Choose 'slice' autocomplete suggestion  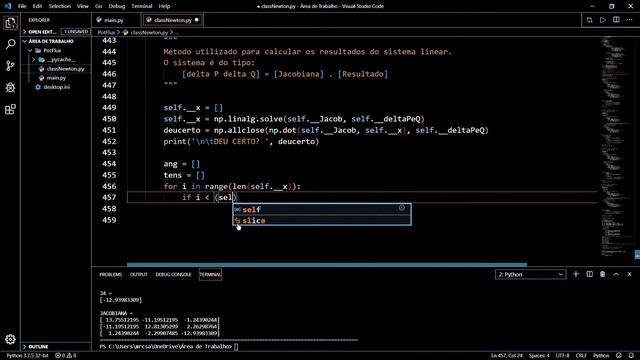(322, 220)
